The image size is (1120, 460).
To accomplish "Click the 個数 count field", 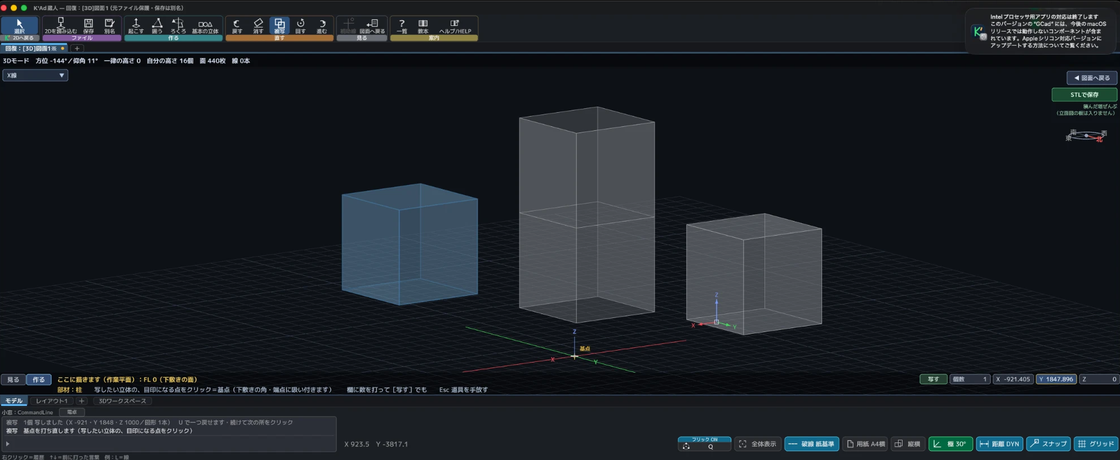I will click(969, 379).
